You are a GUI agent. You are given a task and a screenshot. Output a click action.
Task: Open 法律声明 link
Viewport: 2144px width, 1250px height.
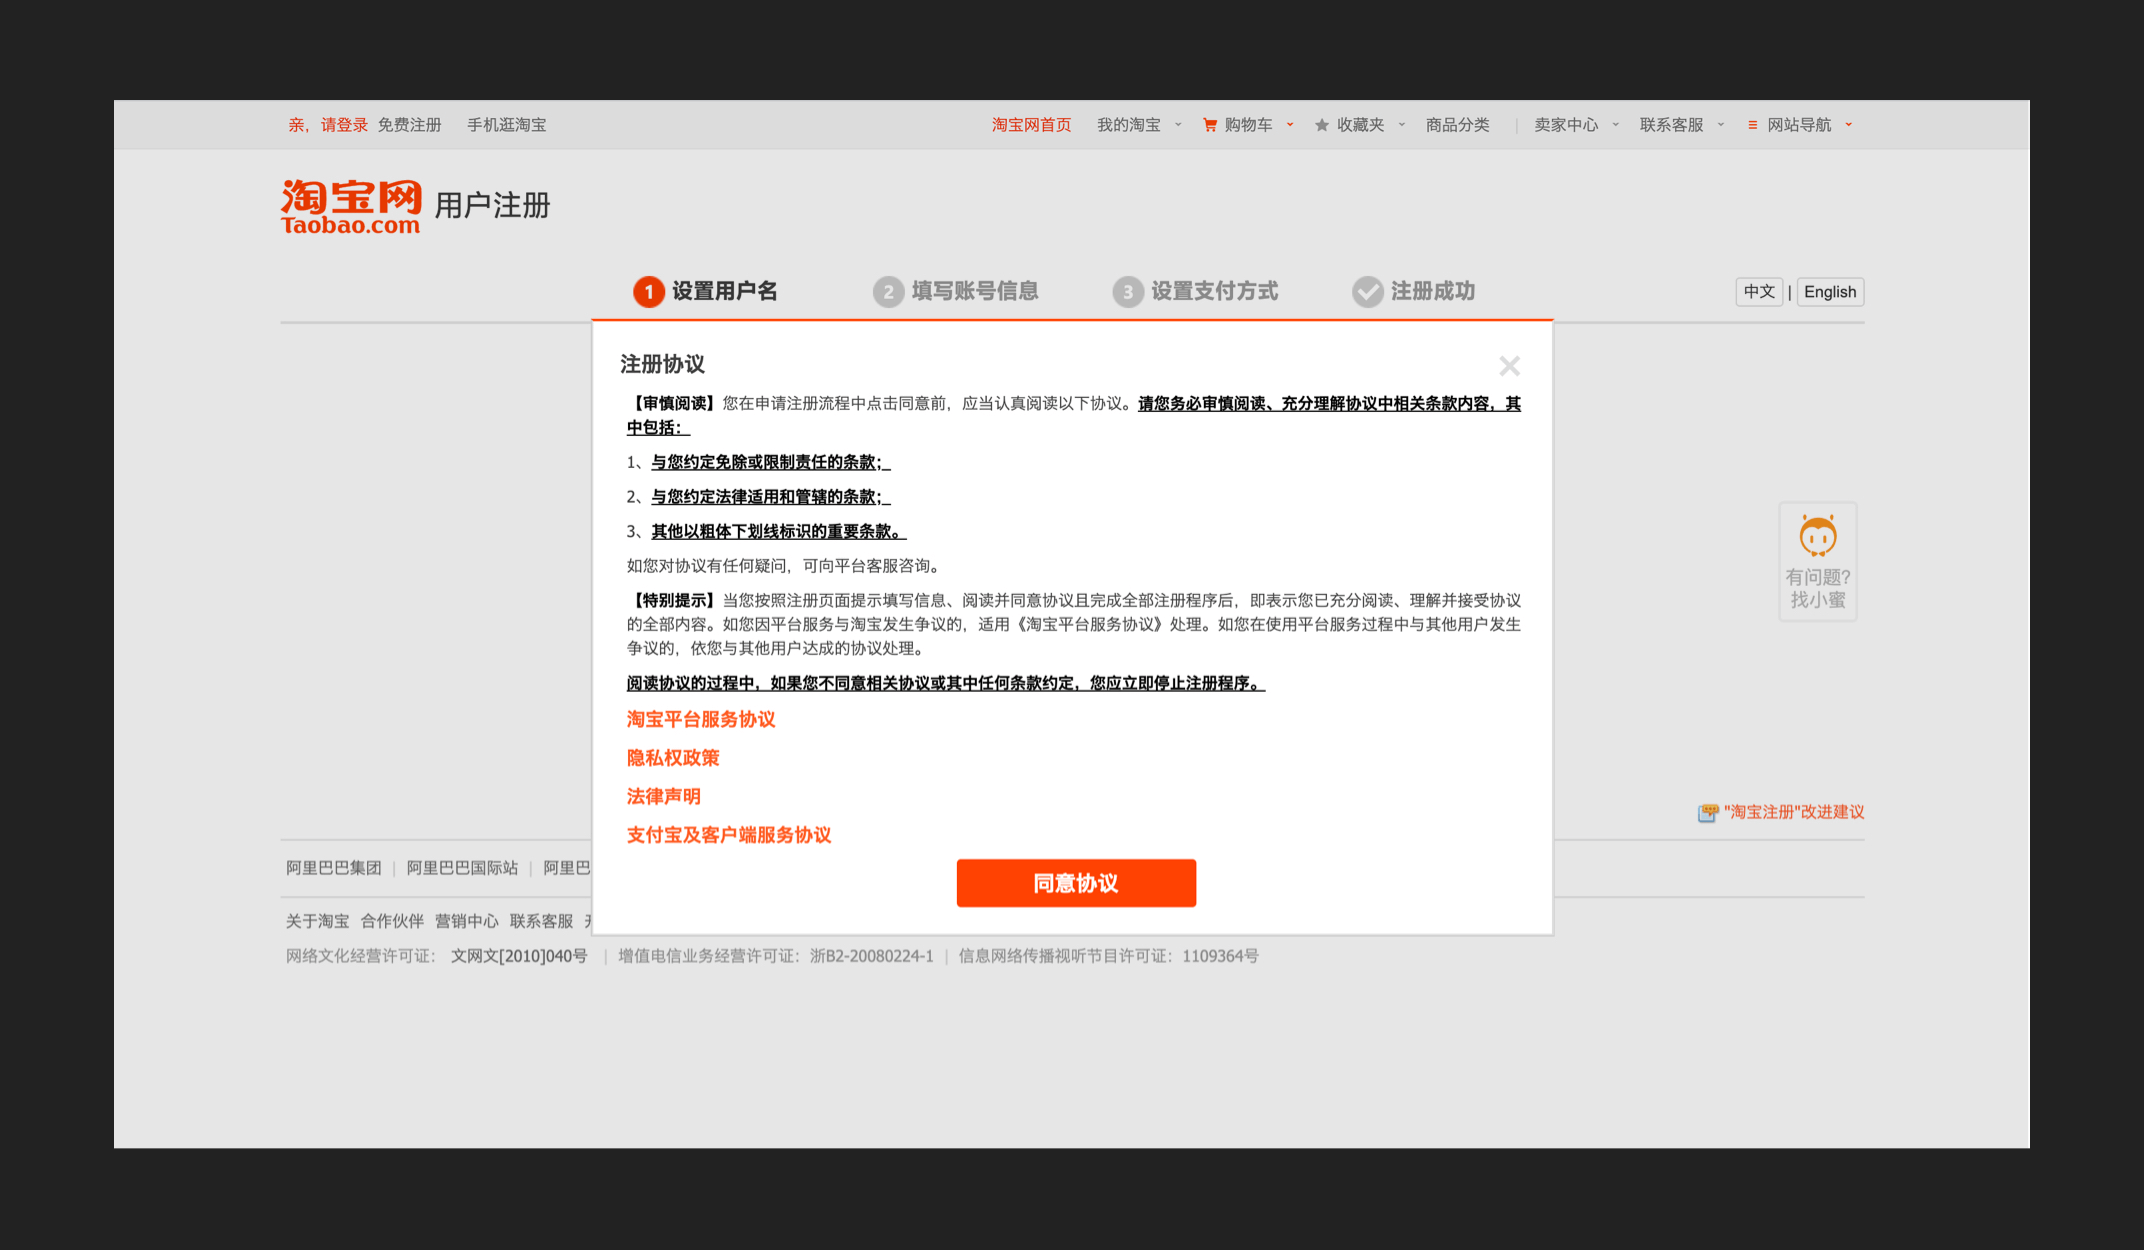(663, 796)
